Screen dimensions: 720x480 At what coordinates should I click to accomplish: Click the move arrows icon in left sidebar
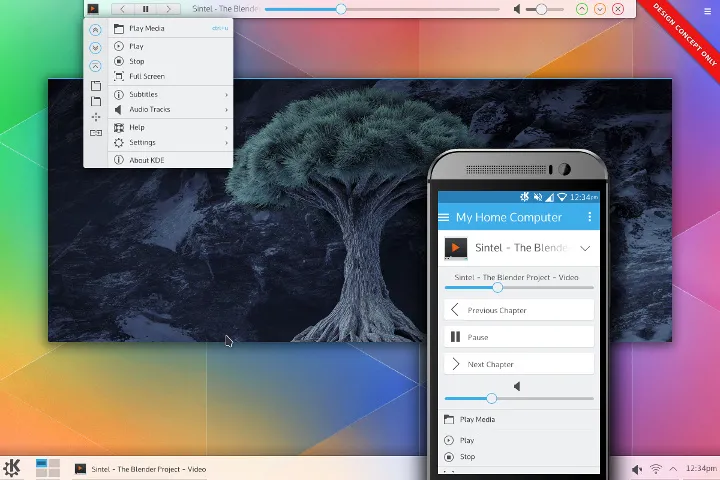[x=96, y=117]
